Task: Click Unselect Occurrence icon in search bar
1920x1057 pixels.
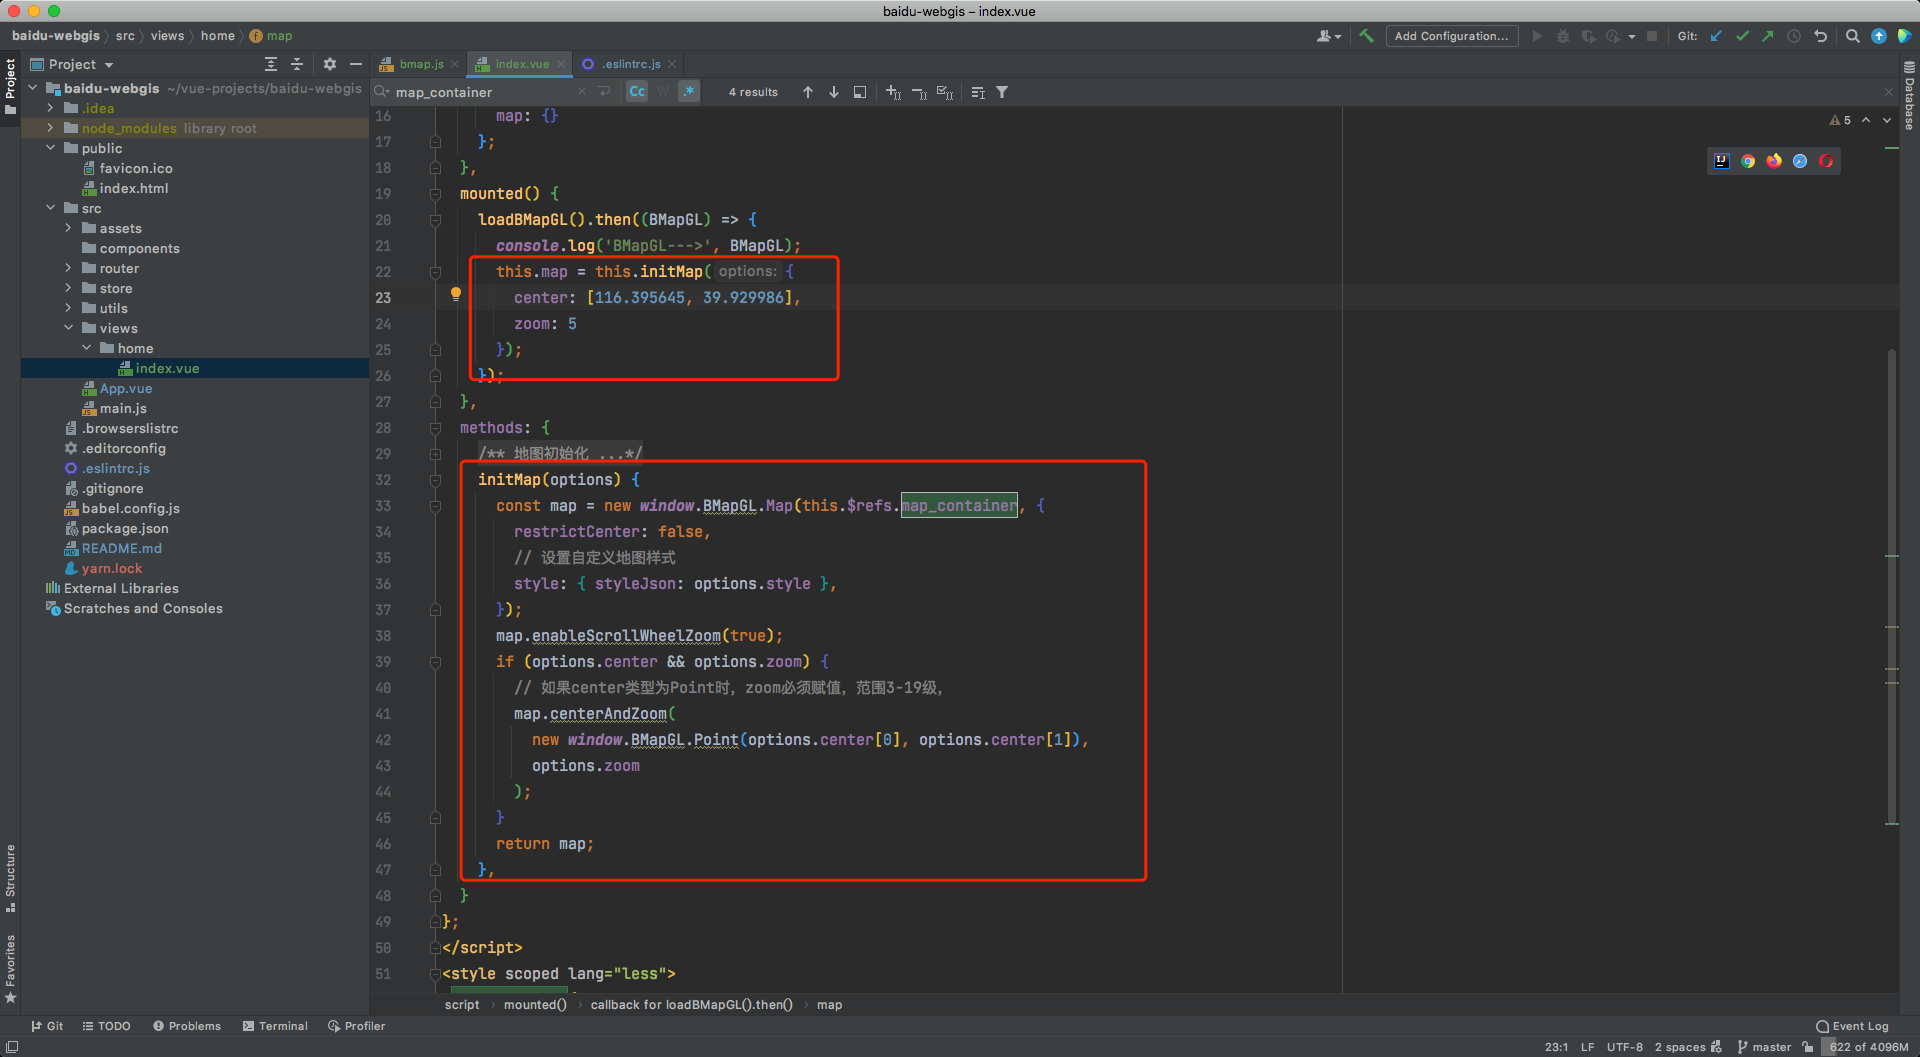Action: tap(920, 92)
